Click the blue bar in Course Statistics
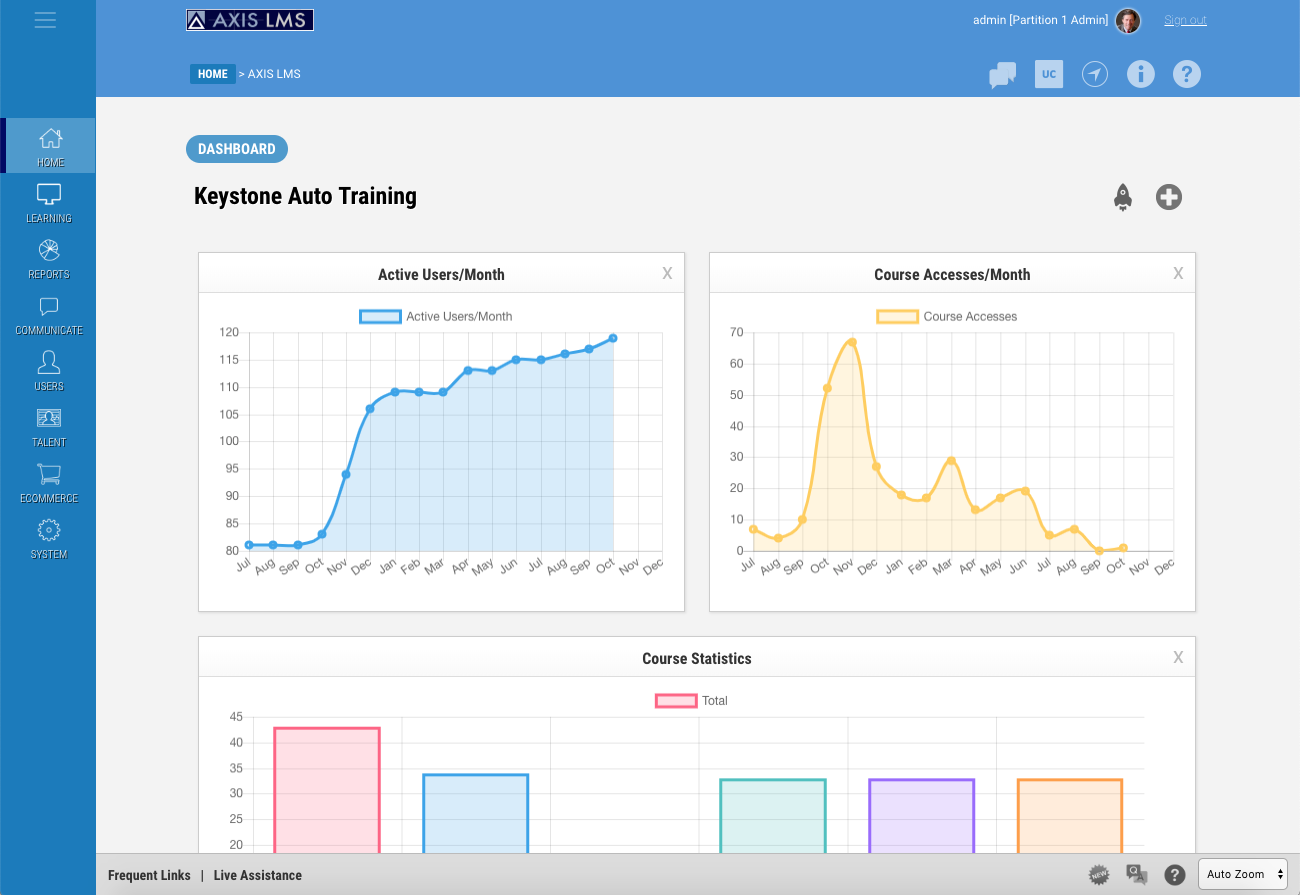This screenshot has height=895, width=1300. point(475,813)
